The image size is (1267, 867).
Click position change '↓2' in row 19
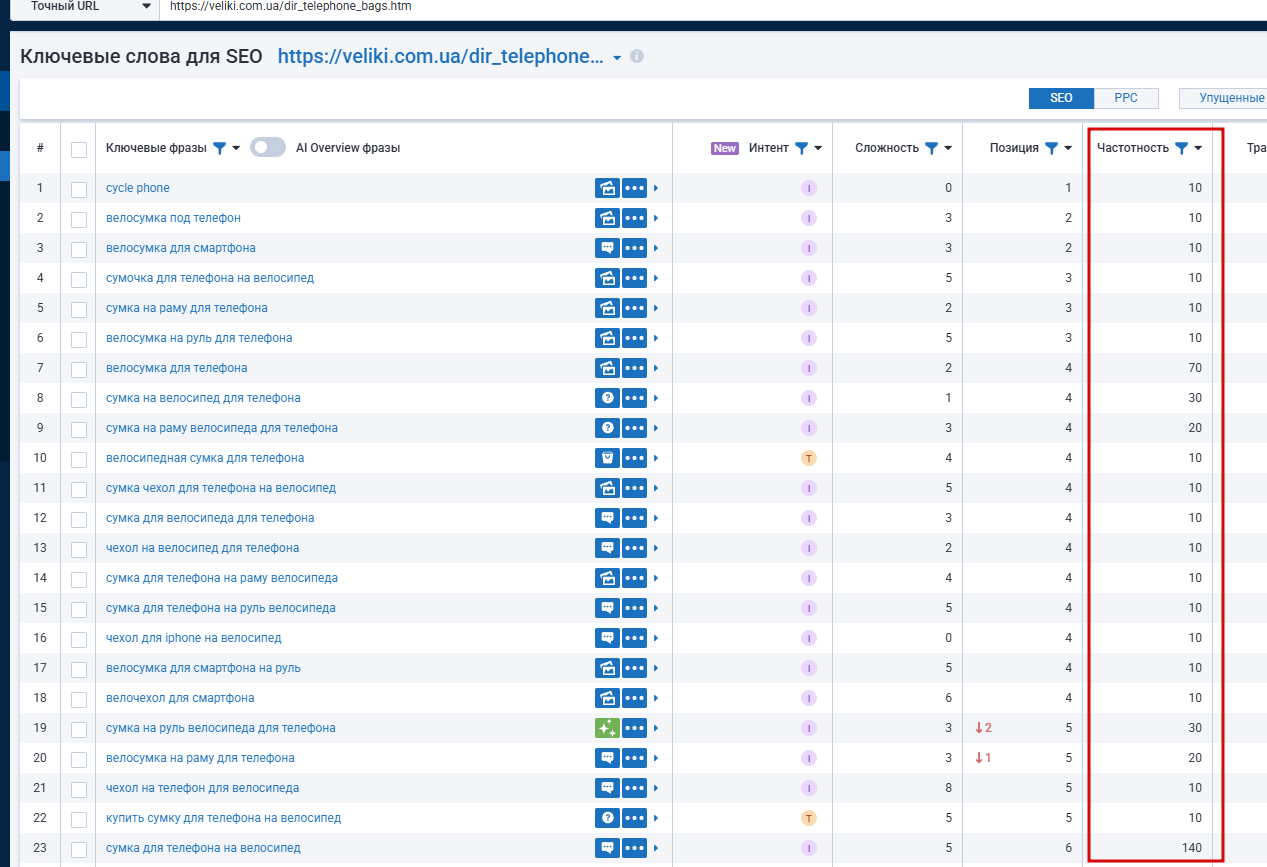983,728
